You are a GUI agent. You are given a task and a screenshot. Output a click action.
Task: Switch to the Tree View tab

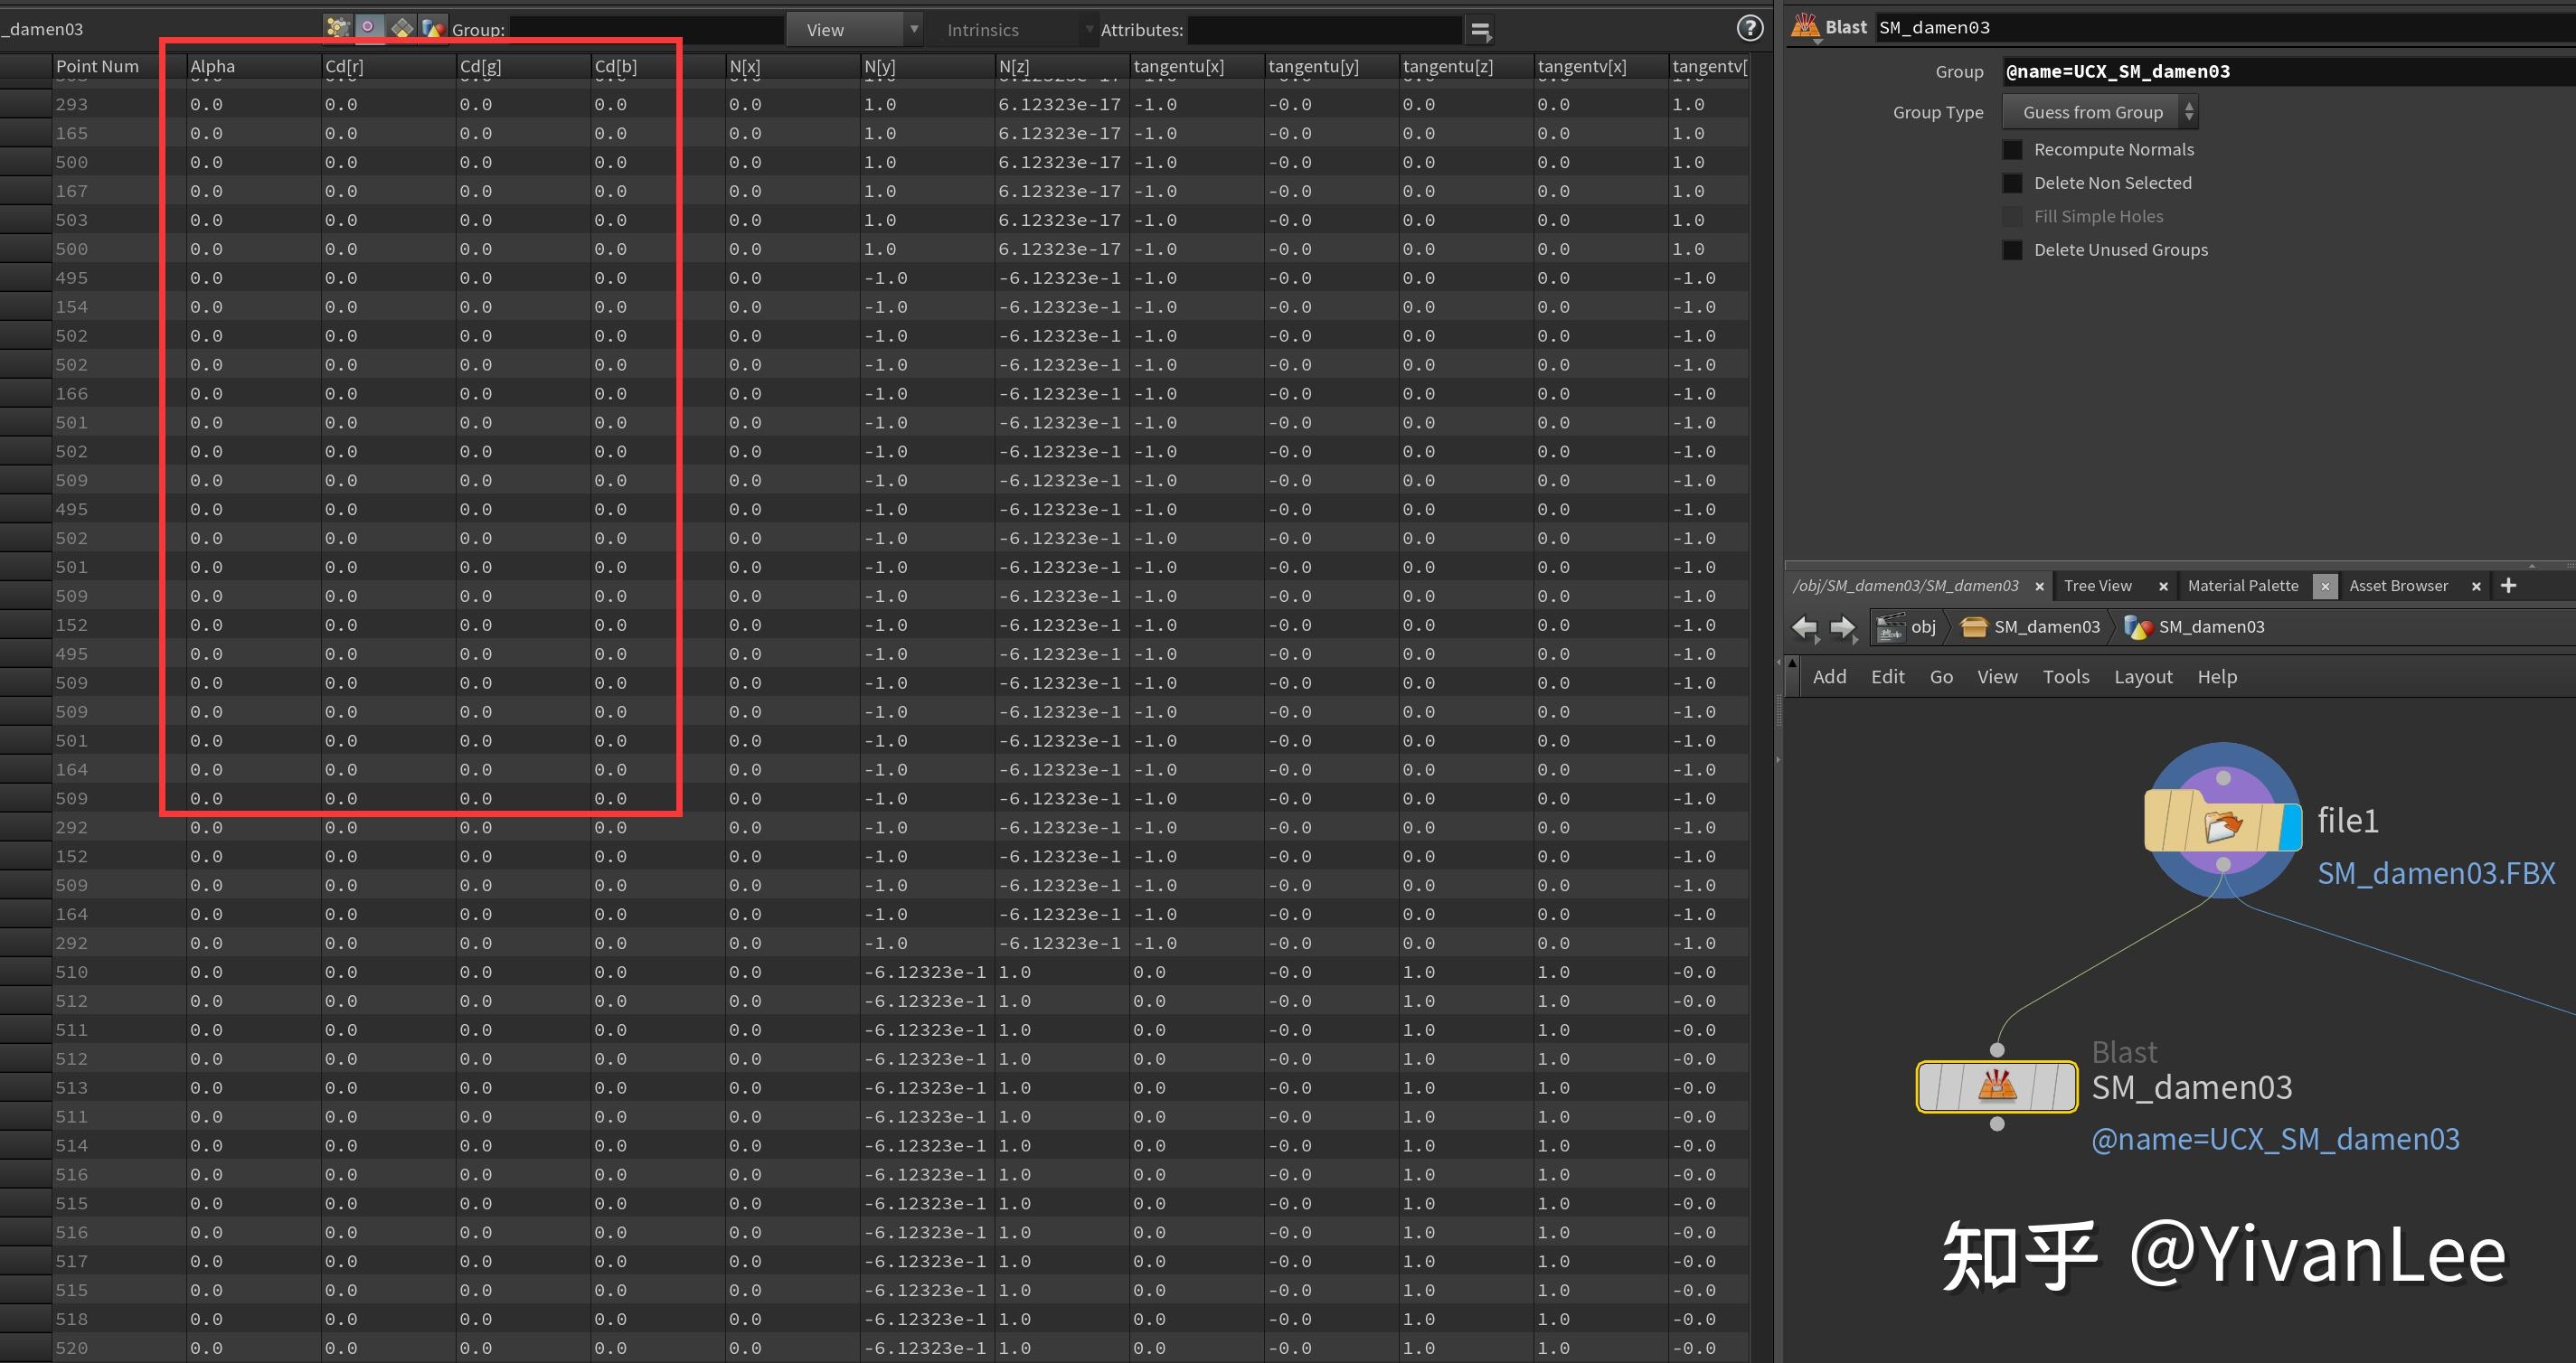point(2097,585)
